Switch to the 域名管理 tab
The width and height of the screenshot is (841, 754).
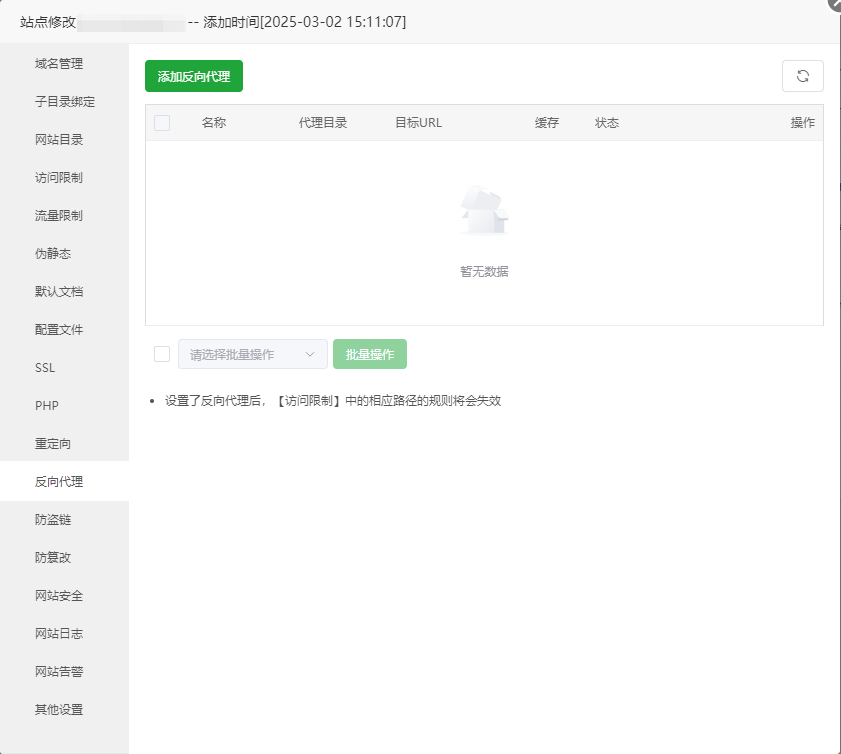[x=58, y=63]
